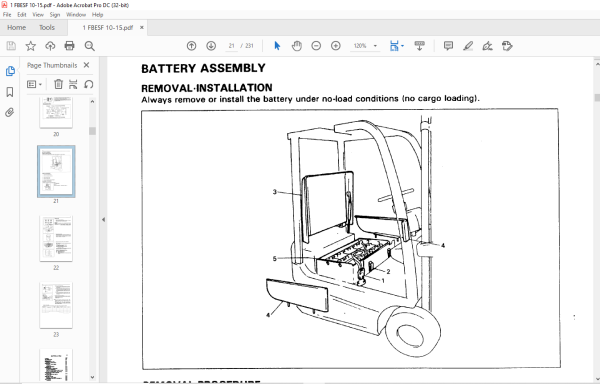Viewport: 600px width, 384px height.
Task: Click the upload to cloud icon
Action: (x=50, y=46)
